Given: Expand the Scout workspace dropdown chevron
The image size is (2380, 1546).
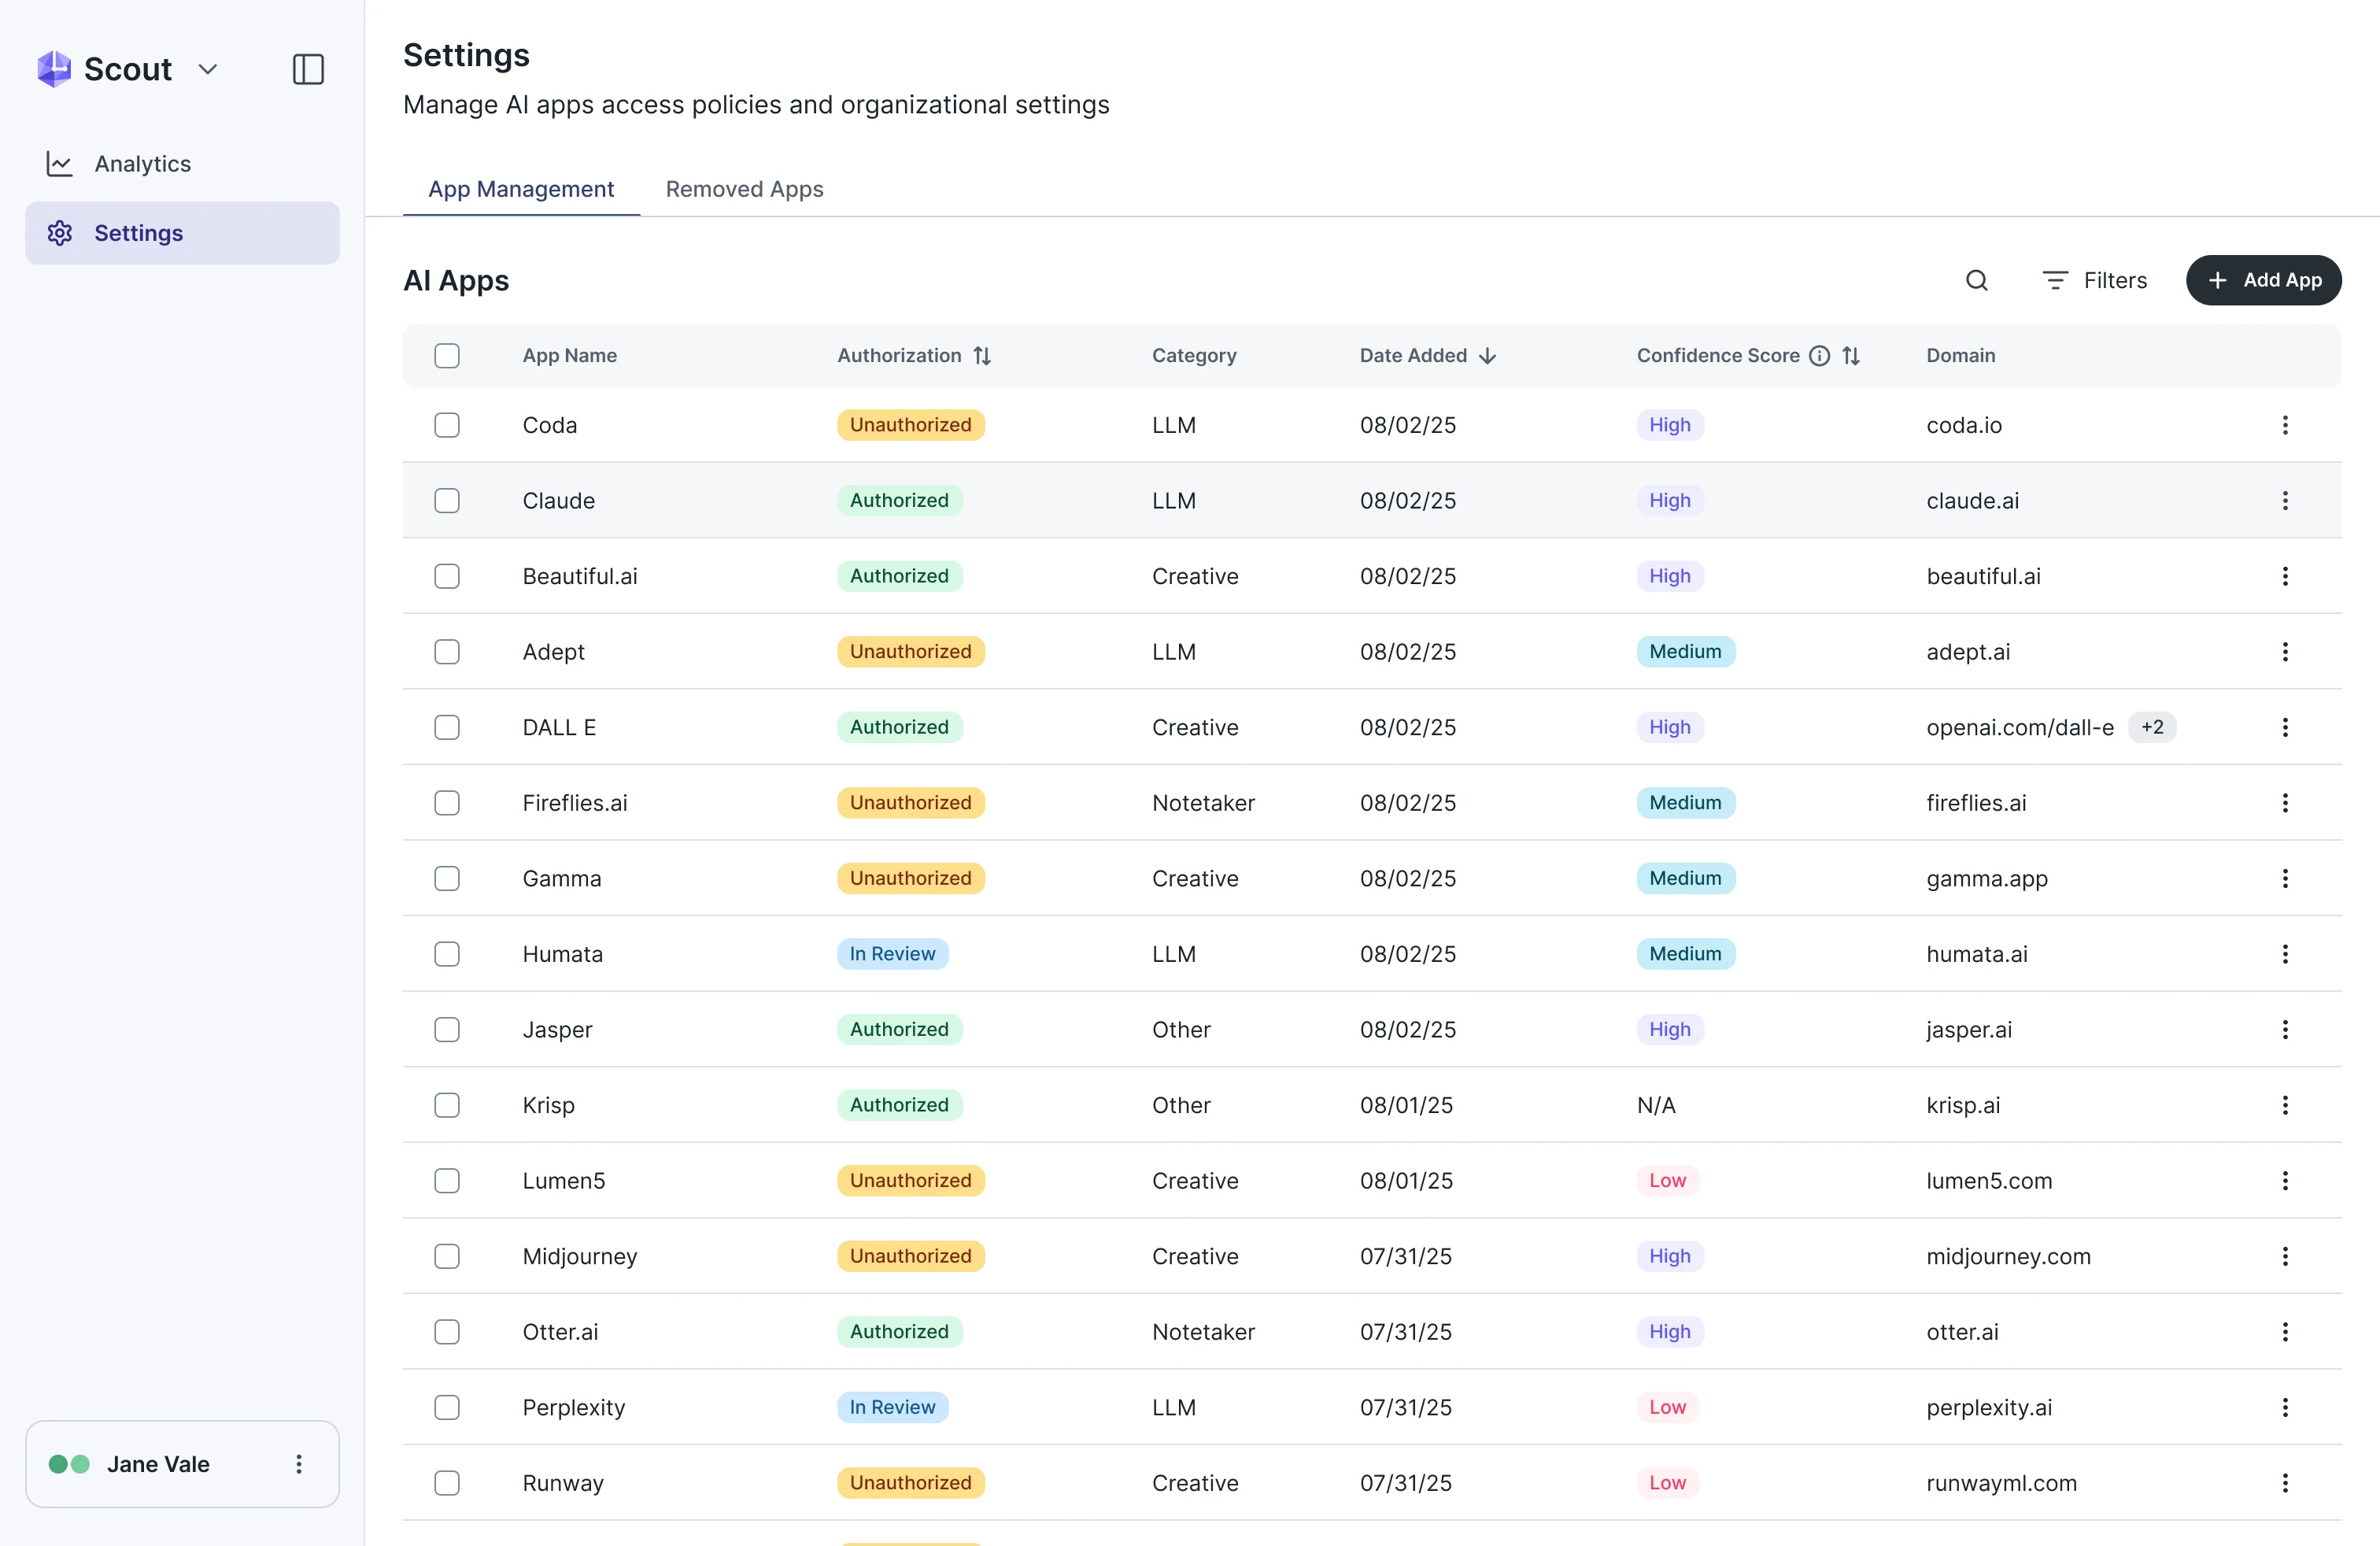Looking at the screenshot, I should click(x=208, y=69).
